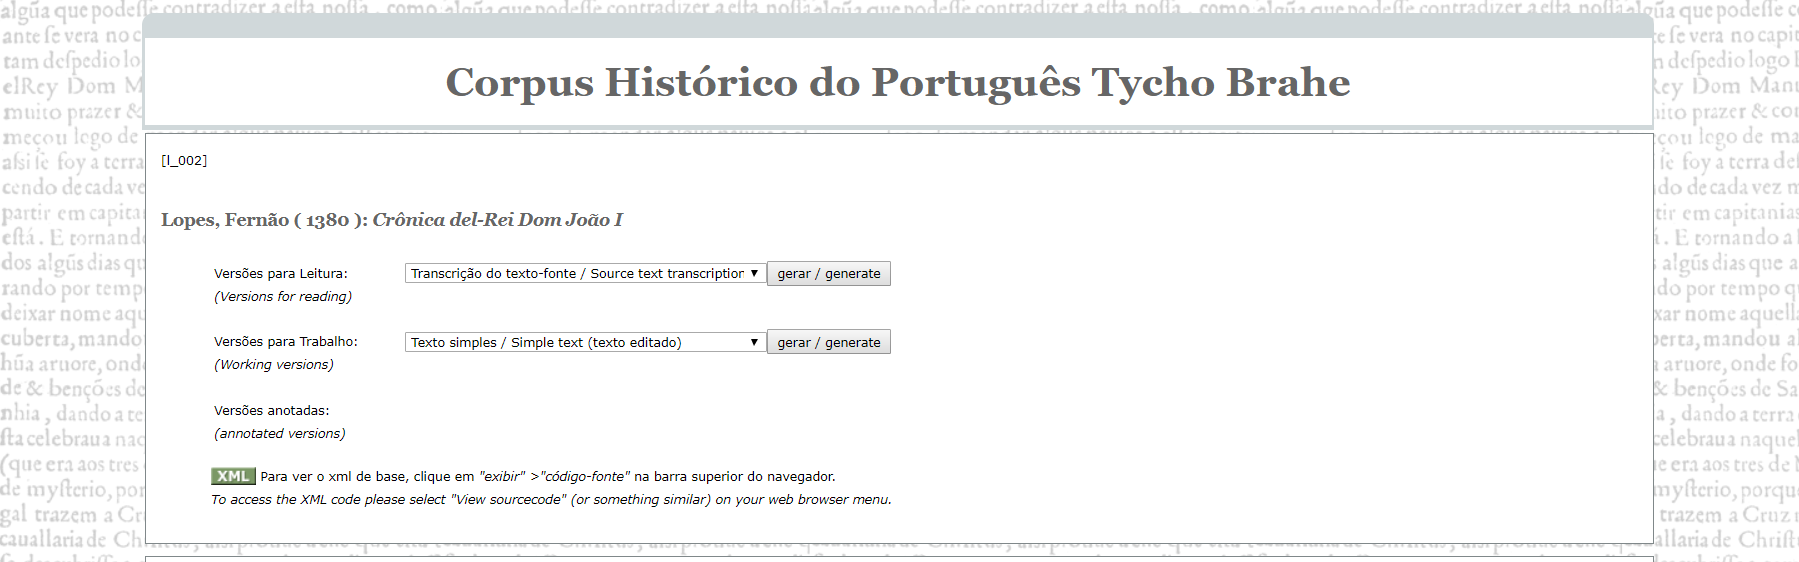Screen dimensions: 1799x562
Task: Click the Versões para Leitura label
Action: (x=281, y=274)
